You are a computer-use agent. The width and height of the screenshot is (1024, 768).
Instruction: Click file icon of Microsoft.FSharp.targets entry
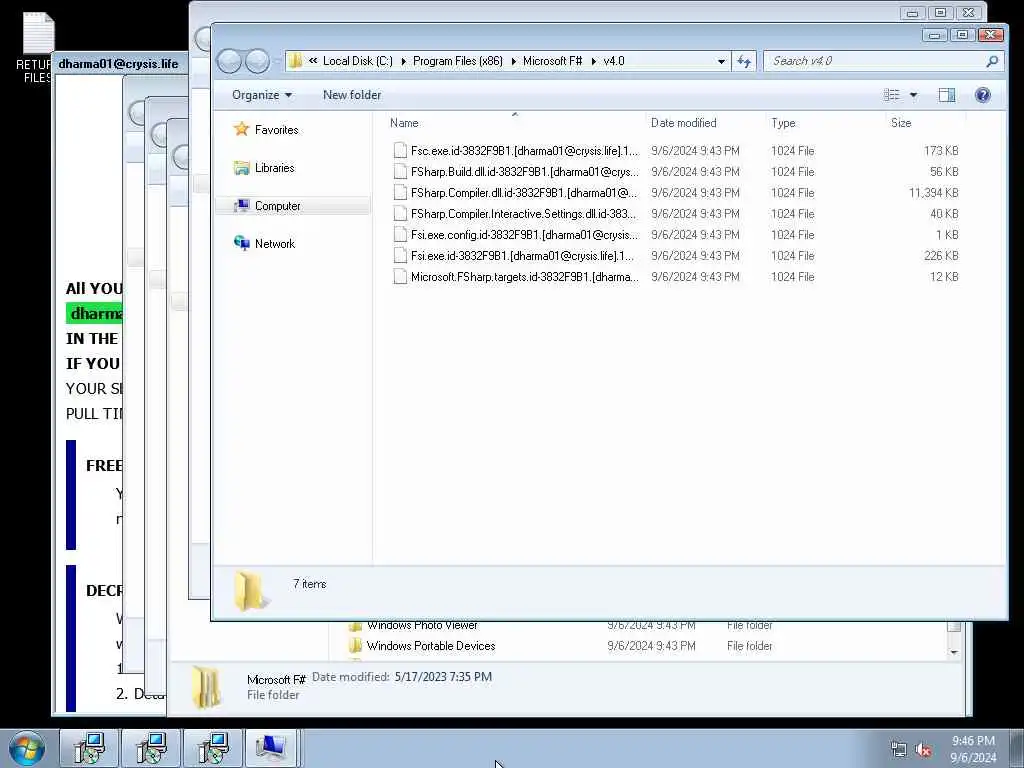click(400, 277)
